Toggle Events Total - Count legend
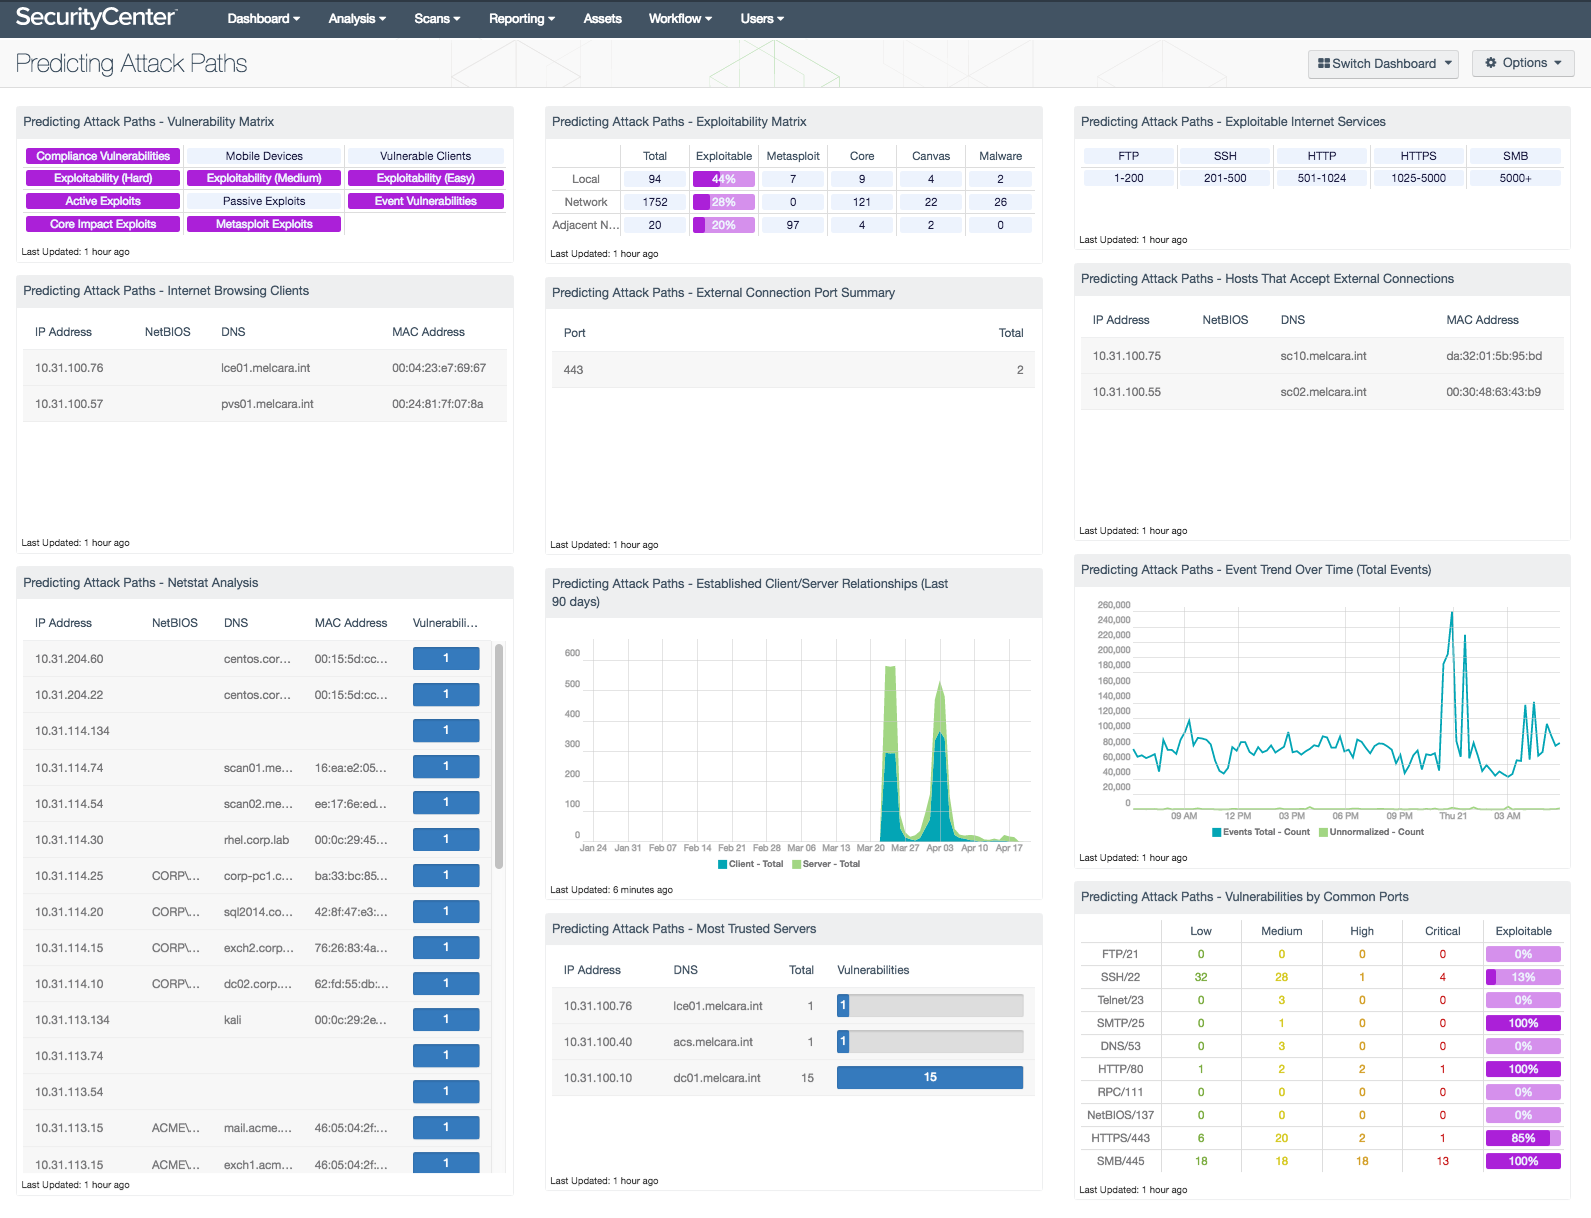The width and height of the screenshot is (1591, 1218). coord(1260,832)
